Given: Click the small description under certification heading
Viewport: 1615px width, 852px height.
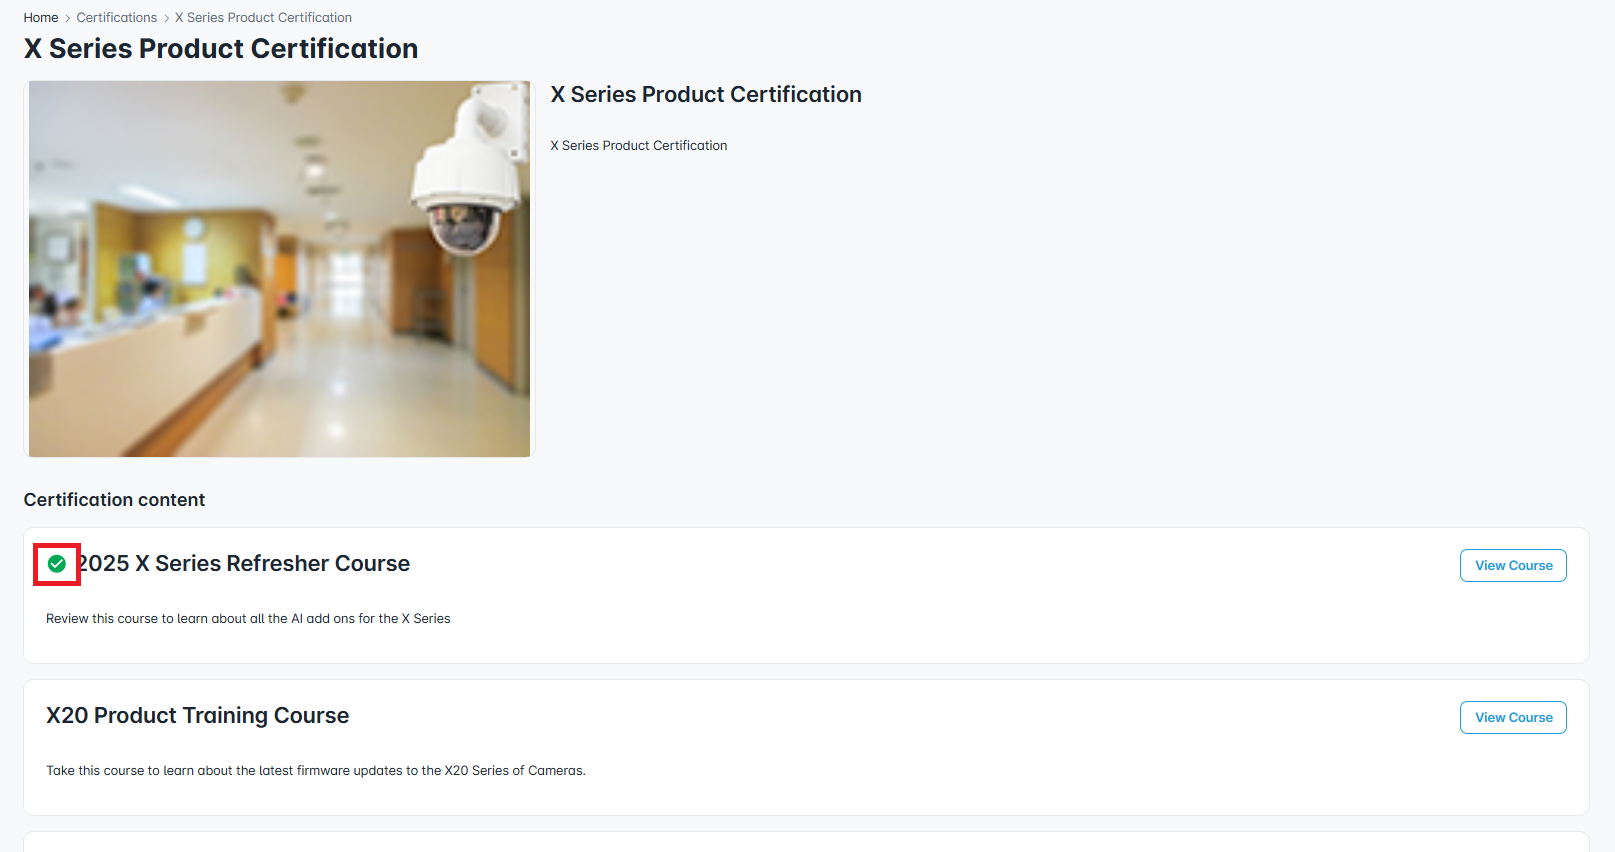Looking at the screenshot, I should pos(639,146).
